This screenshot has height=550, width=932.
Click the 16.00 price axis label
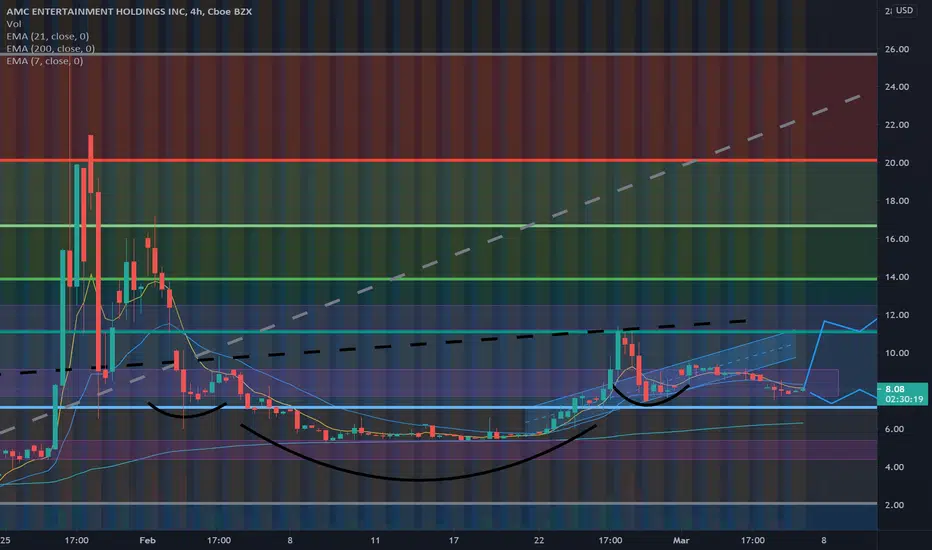(x=896, y=239)
